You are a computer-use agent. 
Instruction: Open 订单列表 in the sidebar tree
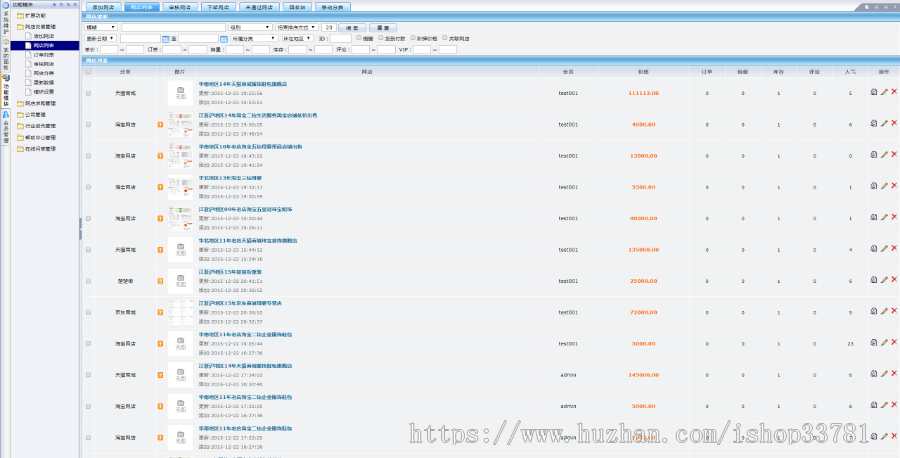point(44,55)
